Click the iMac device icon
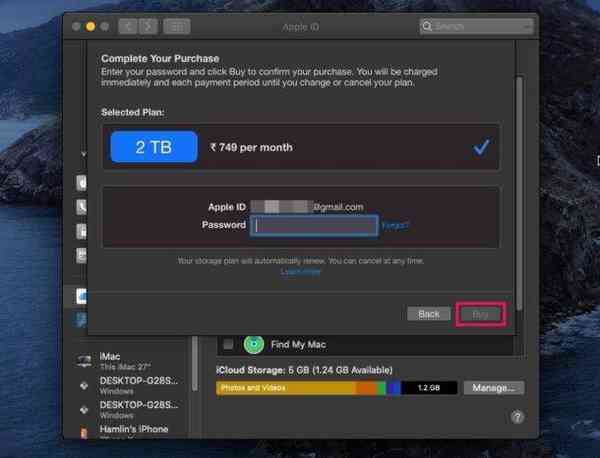This screenshot has height=458, width=600. pyautogui.click(x=84, y=360)
